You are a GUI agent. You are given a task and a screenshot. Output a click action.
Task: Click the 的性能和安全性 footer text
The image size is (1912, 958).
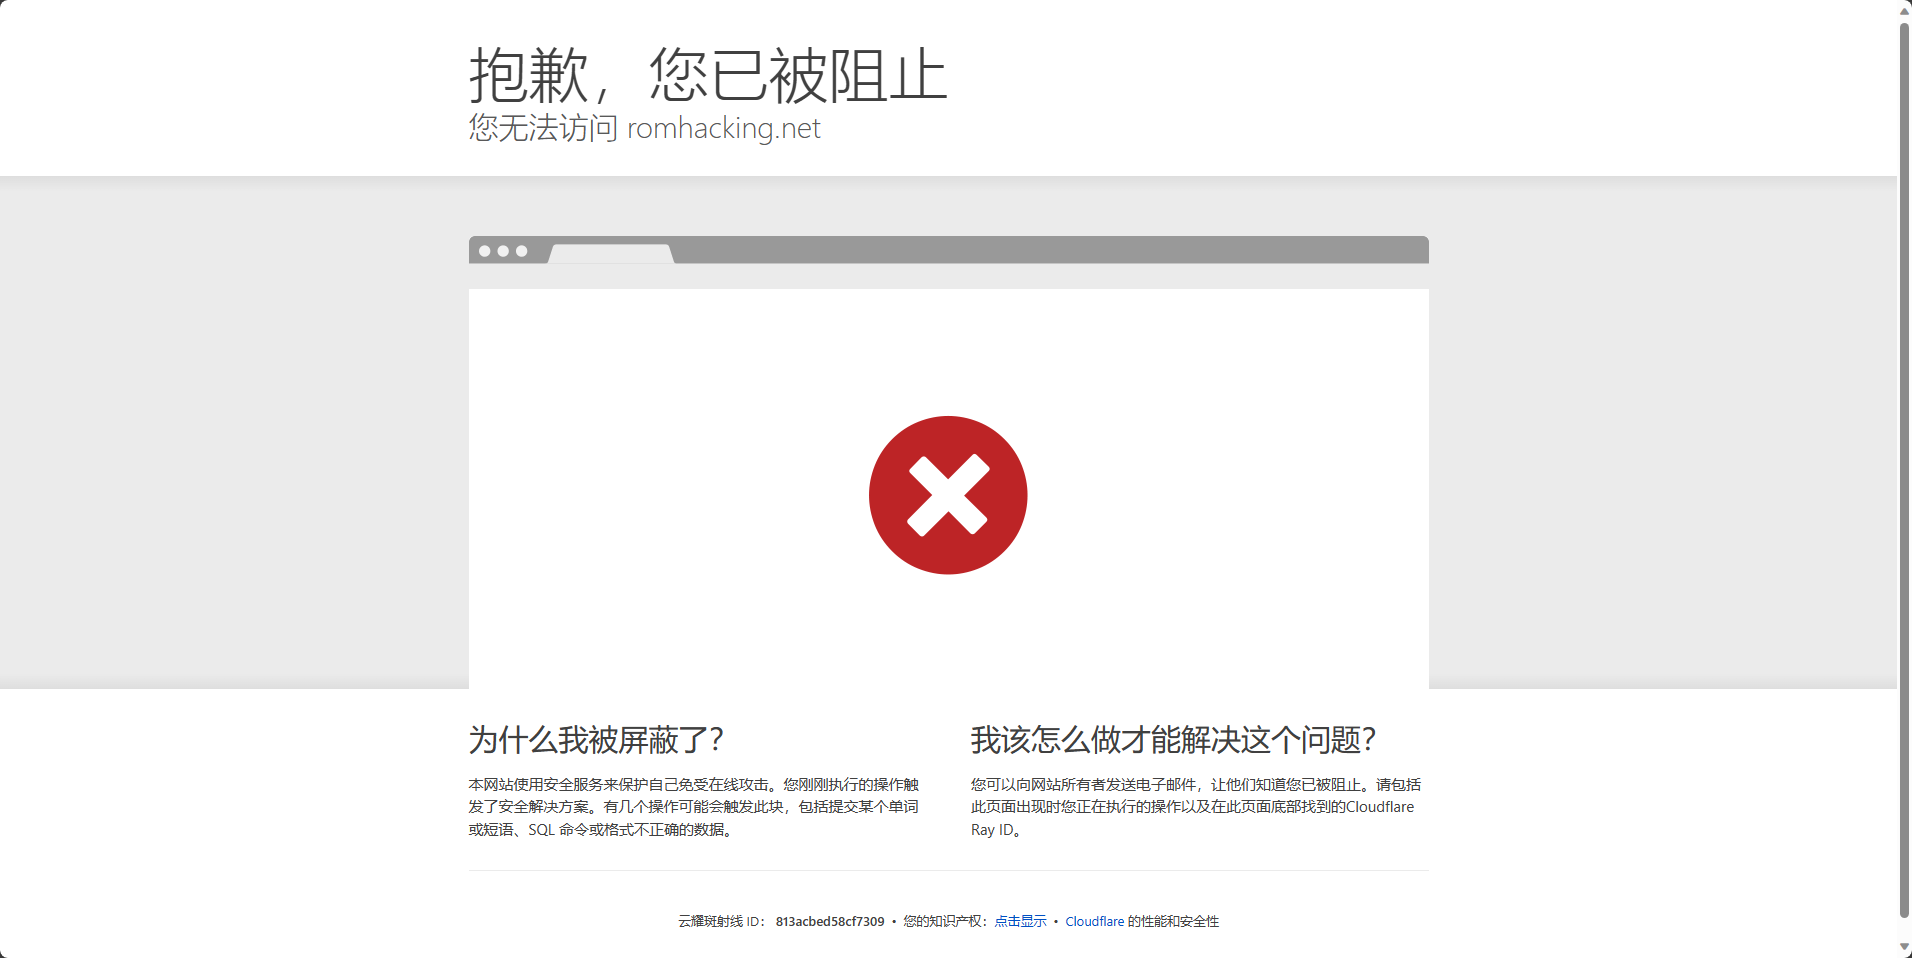tap(1173, 921)
